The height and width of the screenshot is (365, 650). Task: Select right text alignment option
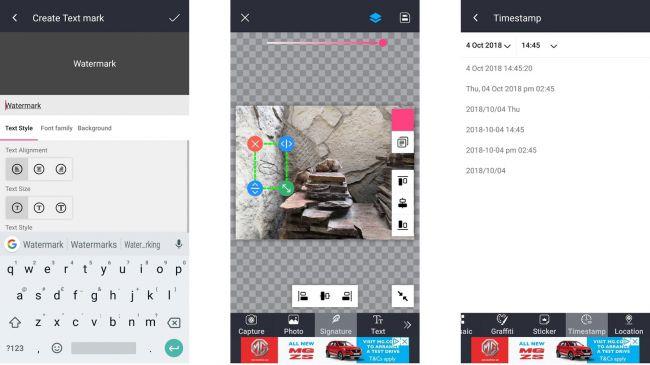(x=61, y=169)
